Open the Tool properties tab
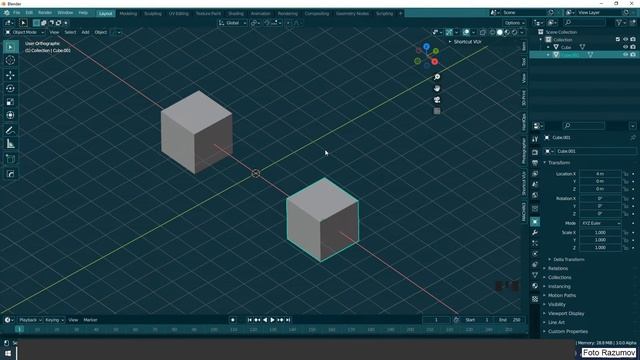The width and height of the screenshot is (640, 360). [x=535, y=140]
